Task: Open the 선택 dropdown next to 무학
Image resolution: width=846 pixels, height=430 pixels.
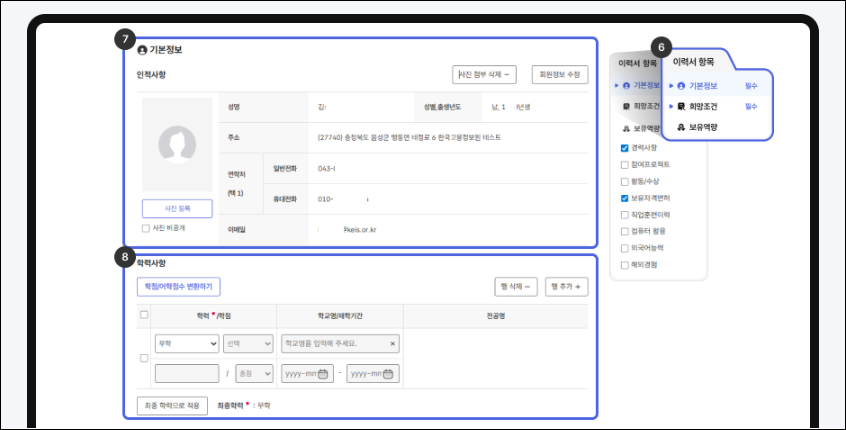Action: point(248,344)
